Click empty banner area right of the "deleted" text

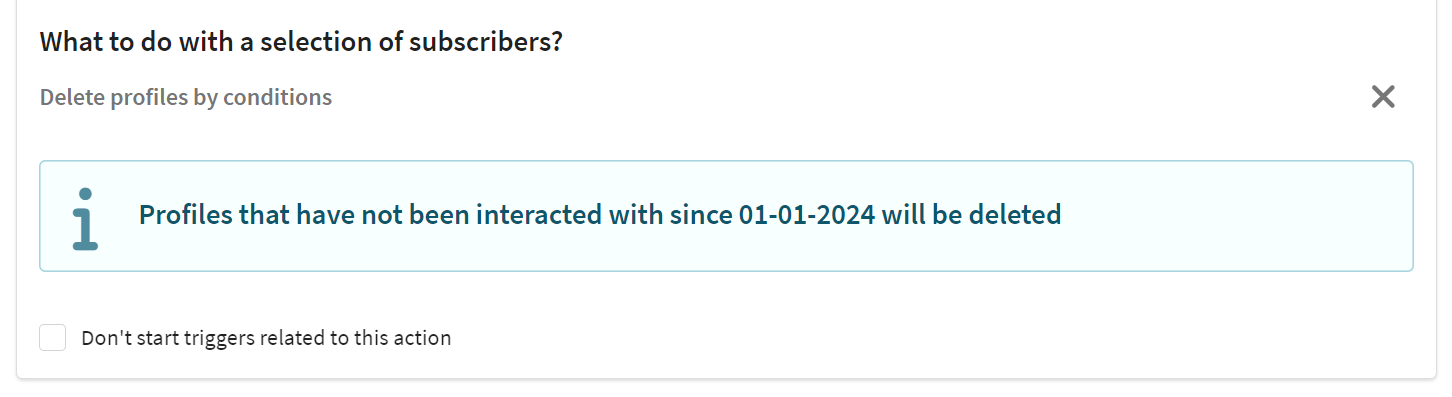1235,215
